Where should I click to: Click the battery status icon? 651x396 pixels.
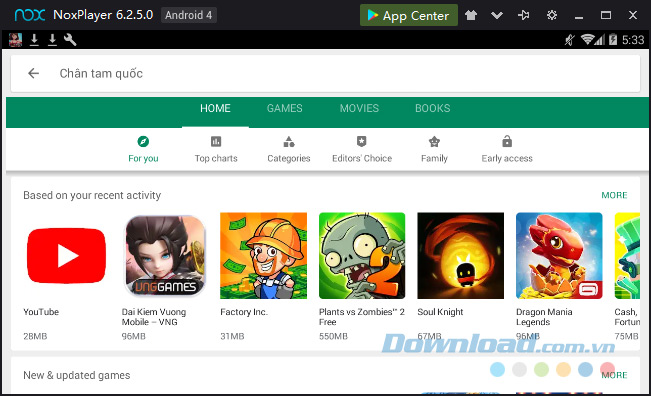click(613, 40)
